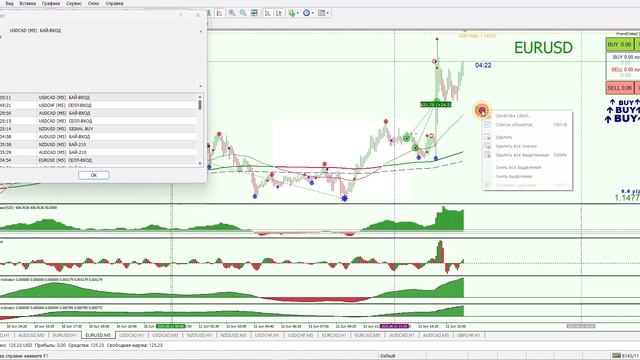Click the red SELL 0.06 button
This screenshot has width=640, height=360.
tap(620, 88)
